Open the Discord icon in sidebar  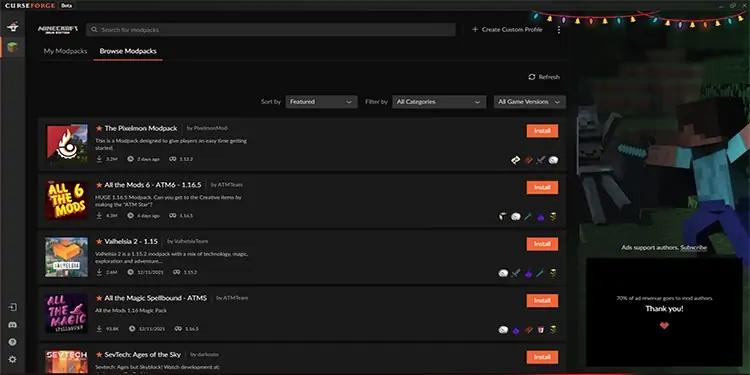point(13,325)
